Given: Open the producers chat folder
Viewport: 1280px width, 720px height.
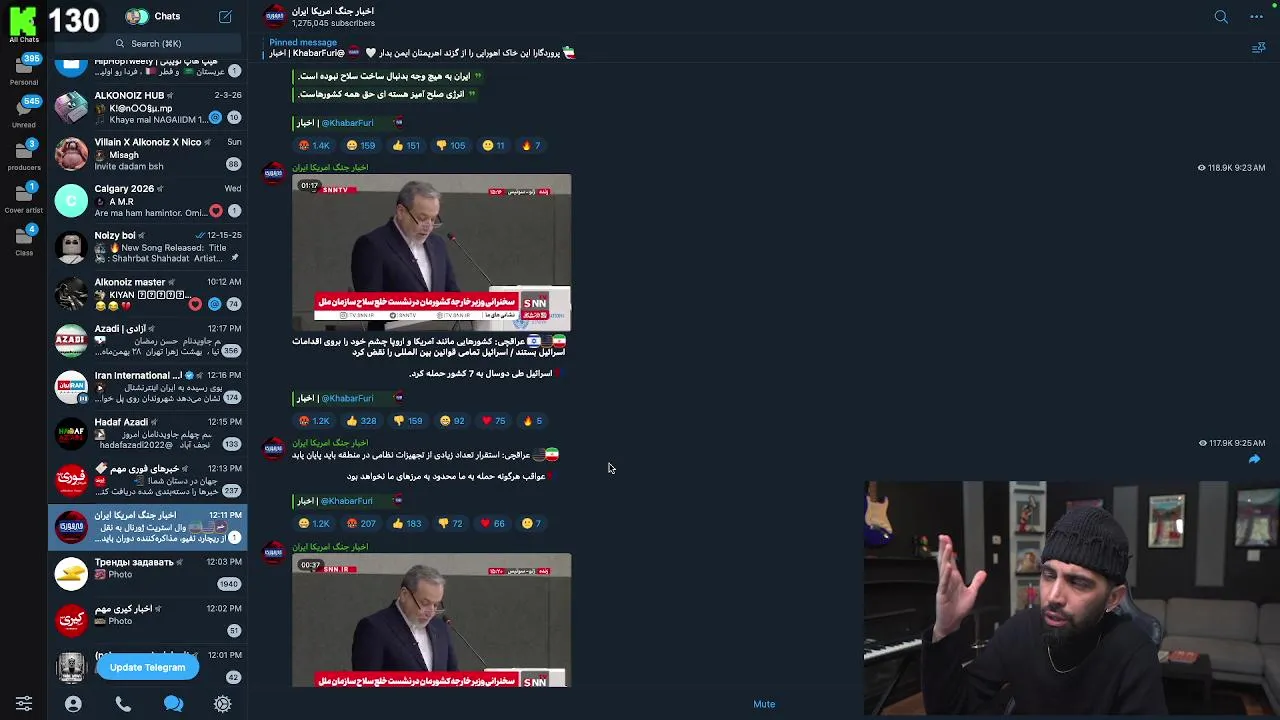Looking at the screenshot, I should (24, 156).
